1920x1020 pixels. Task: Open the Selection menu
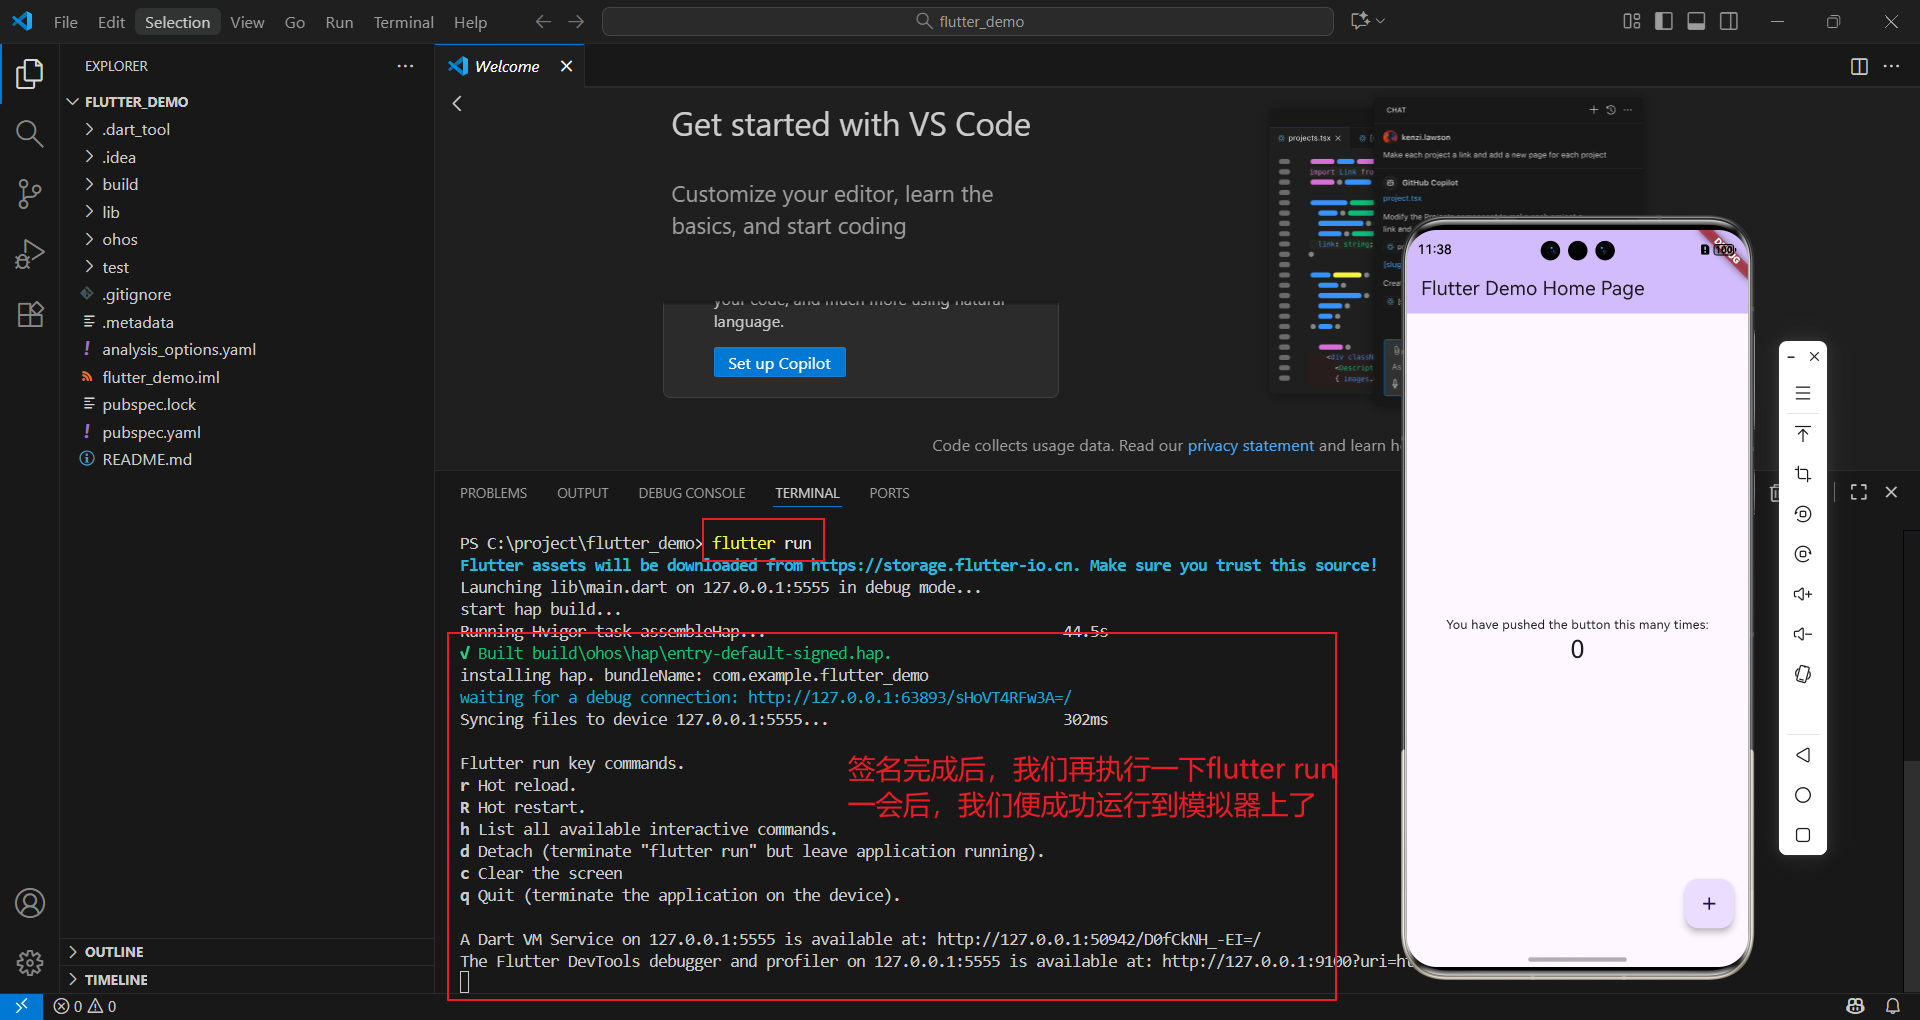(177, 22)
